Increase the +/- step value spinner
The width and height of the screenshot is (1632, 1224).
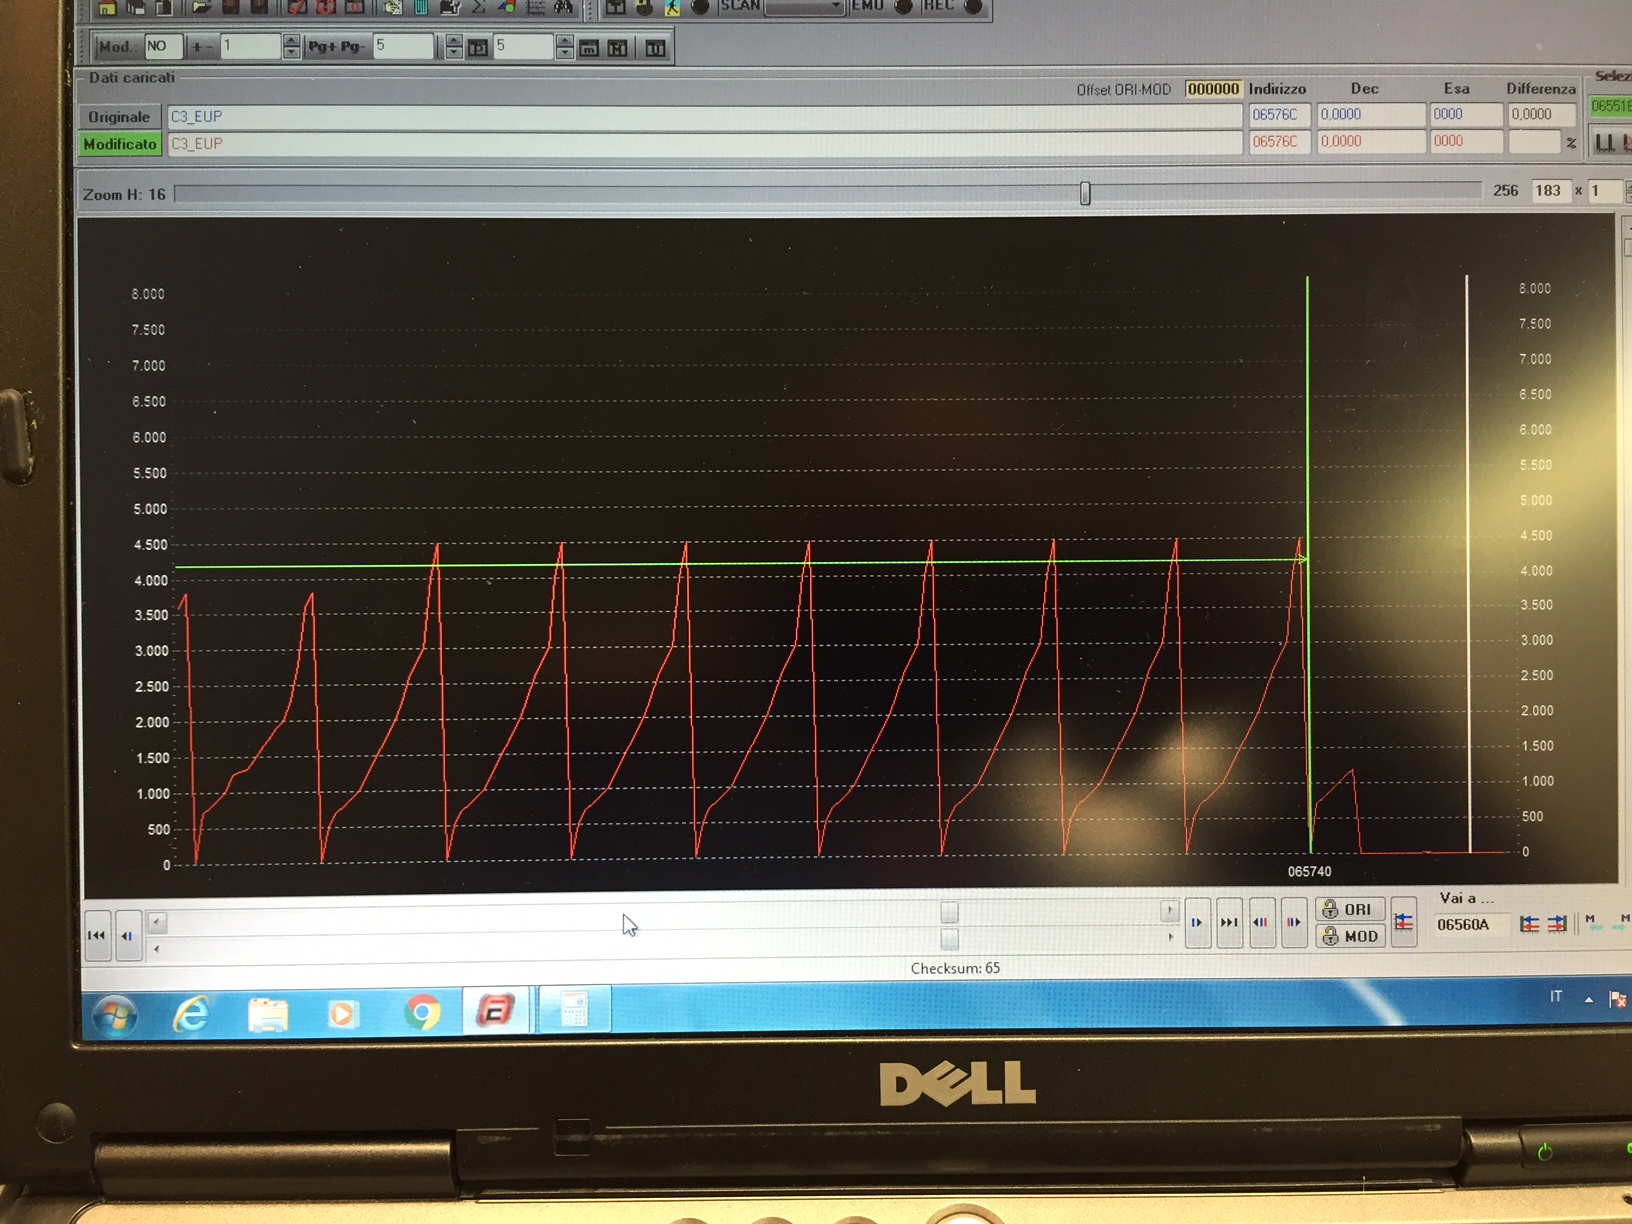coord(291,40)
